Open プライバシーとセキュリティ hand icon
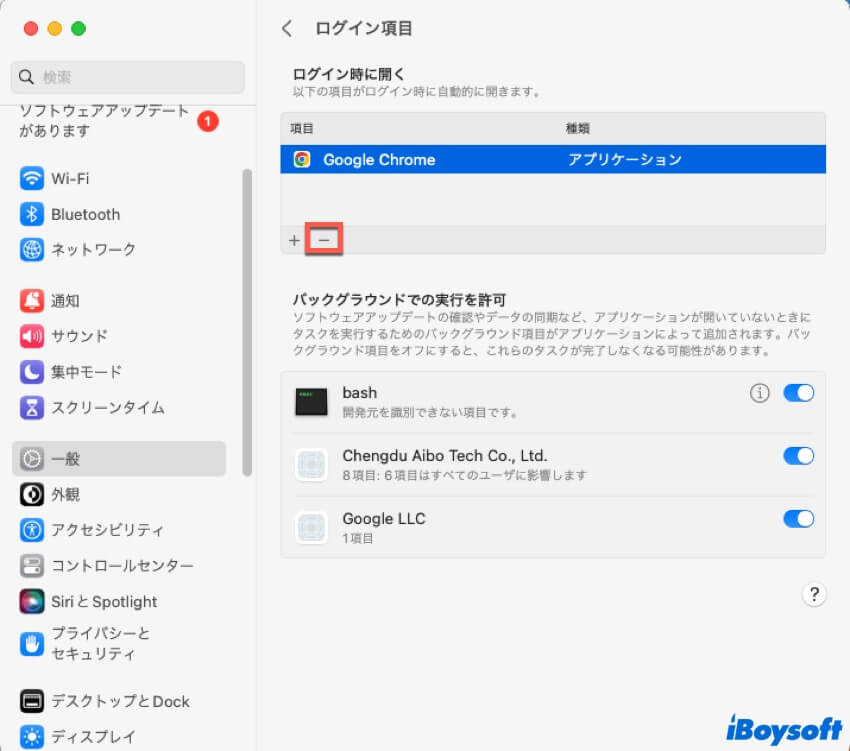 tap(31, 644)
